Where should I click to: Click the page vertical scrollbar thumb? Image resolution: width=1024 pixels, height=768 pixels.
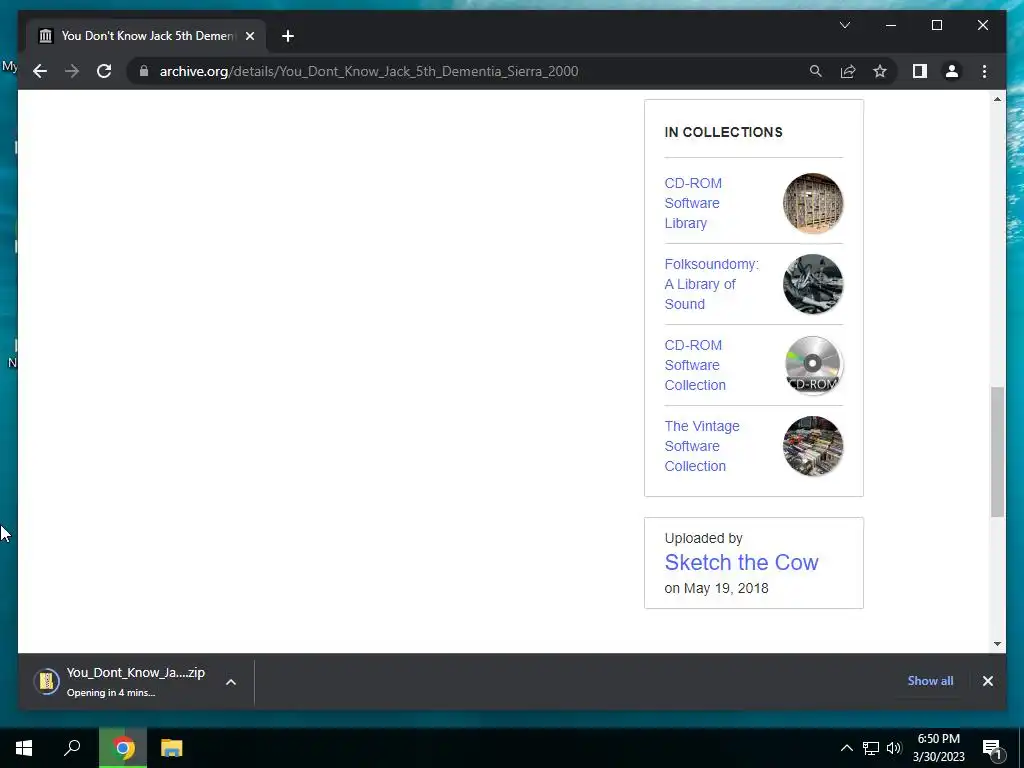pyautogui.click(x=997, y=451)
